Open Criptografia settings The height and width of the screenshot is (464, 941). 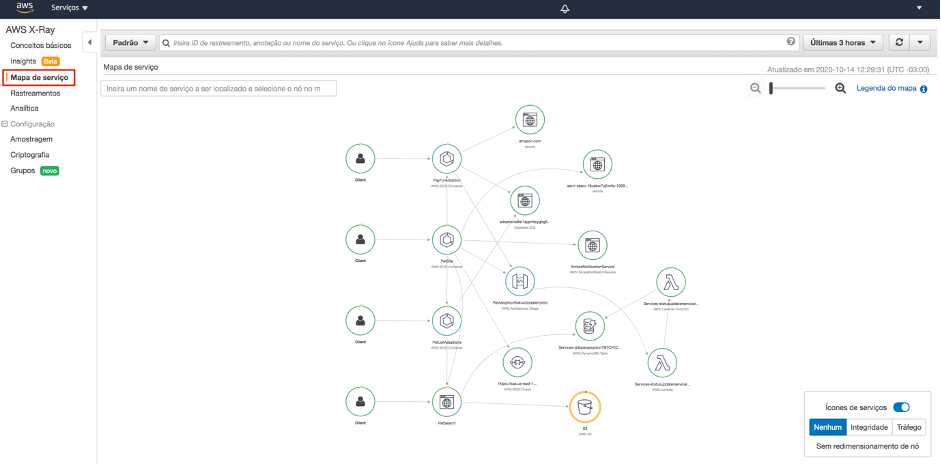(30, 155)
